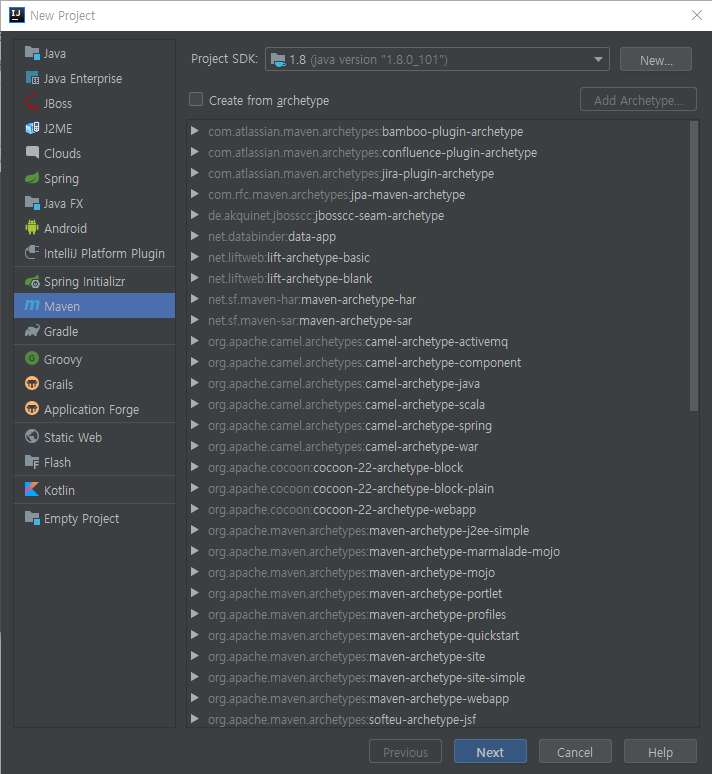Viewport: 712px width, 774px height.
Task: Expand confluence-plugin-archetype node
Action: (195, 152)
